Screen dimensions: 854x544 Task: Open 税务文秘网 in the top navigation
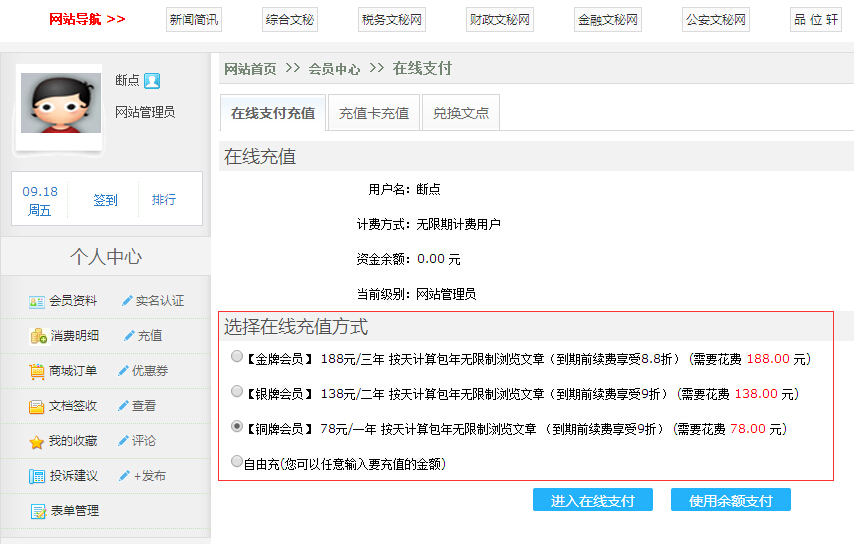391,19
